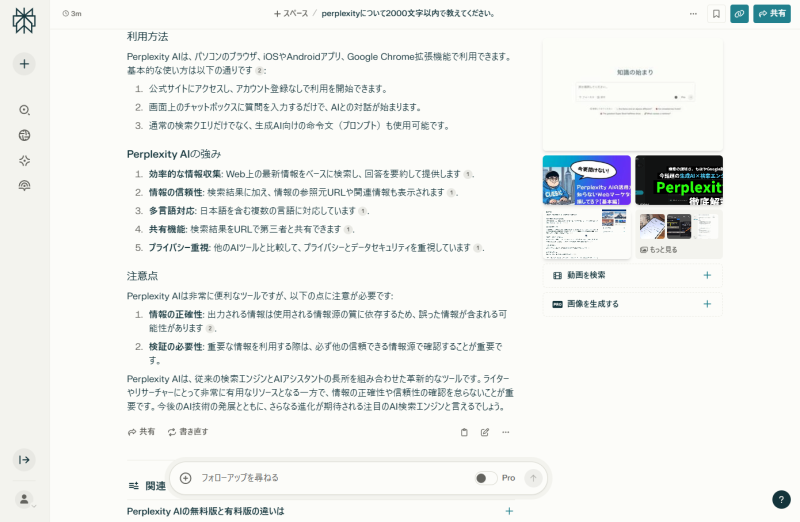
Task: Start a new thread with the plus button
Action: coord(24,64)
